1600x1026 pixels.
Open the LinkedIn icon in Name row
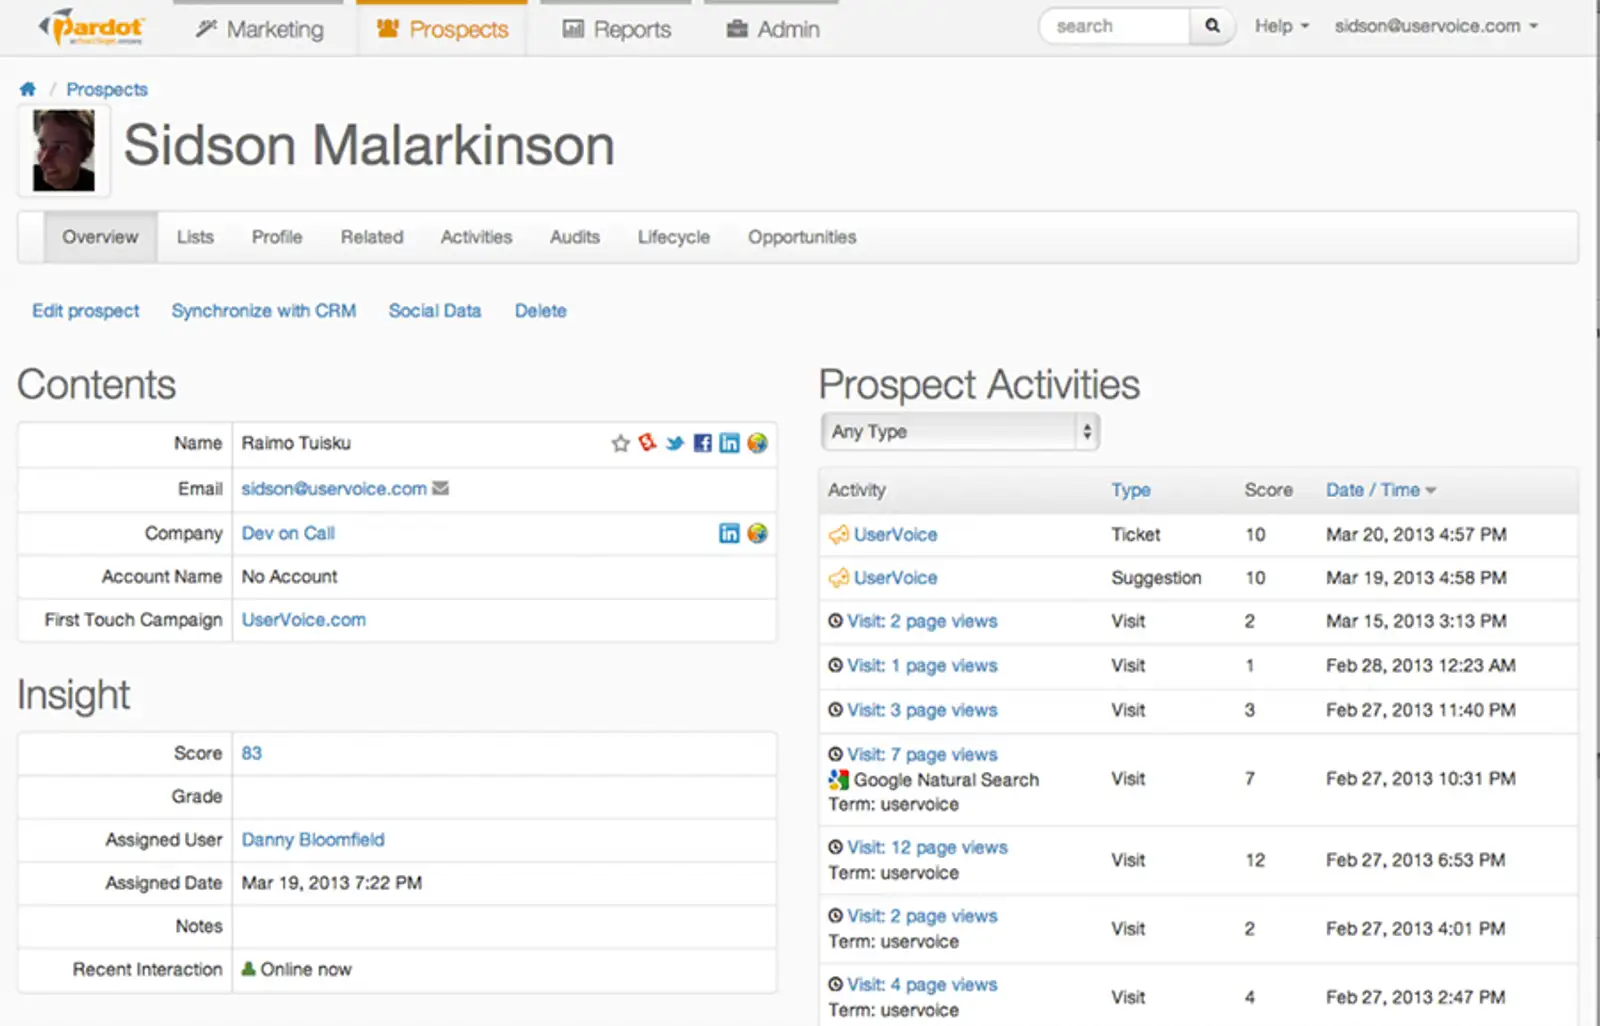(729, 443)
